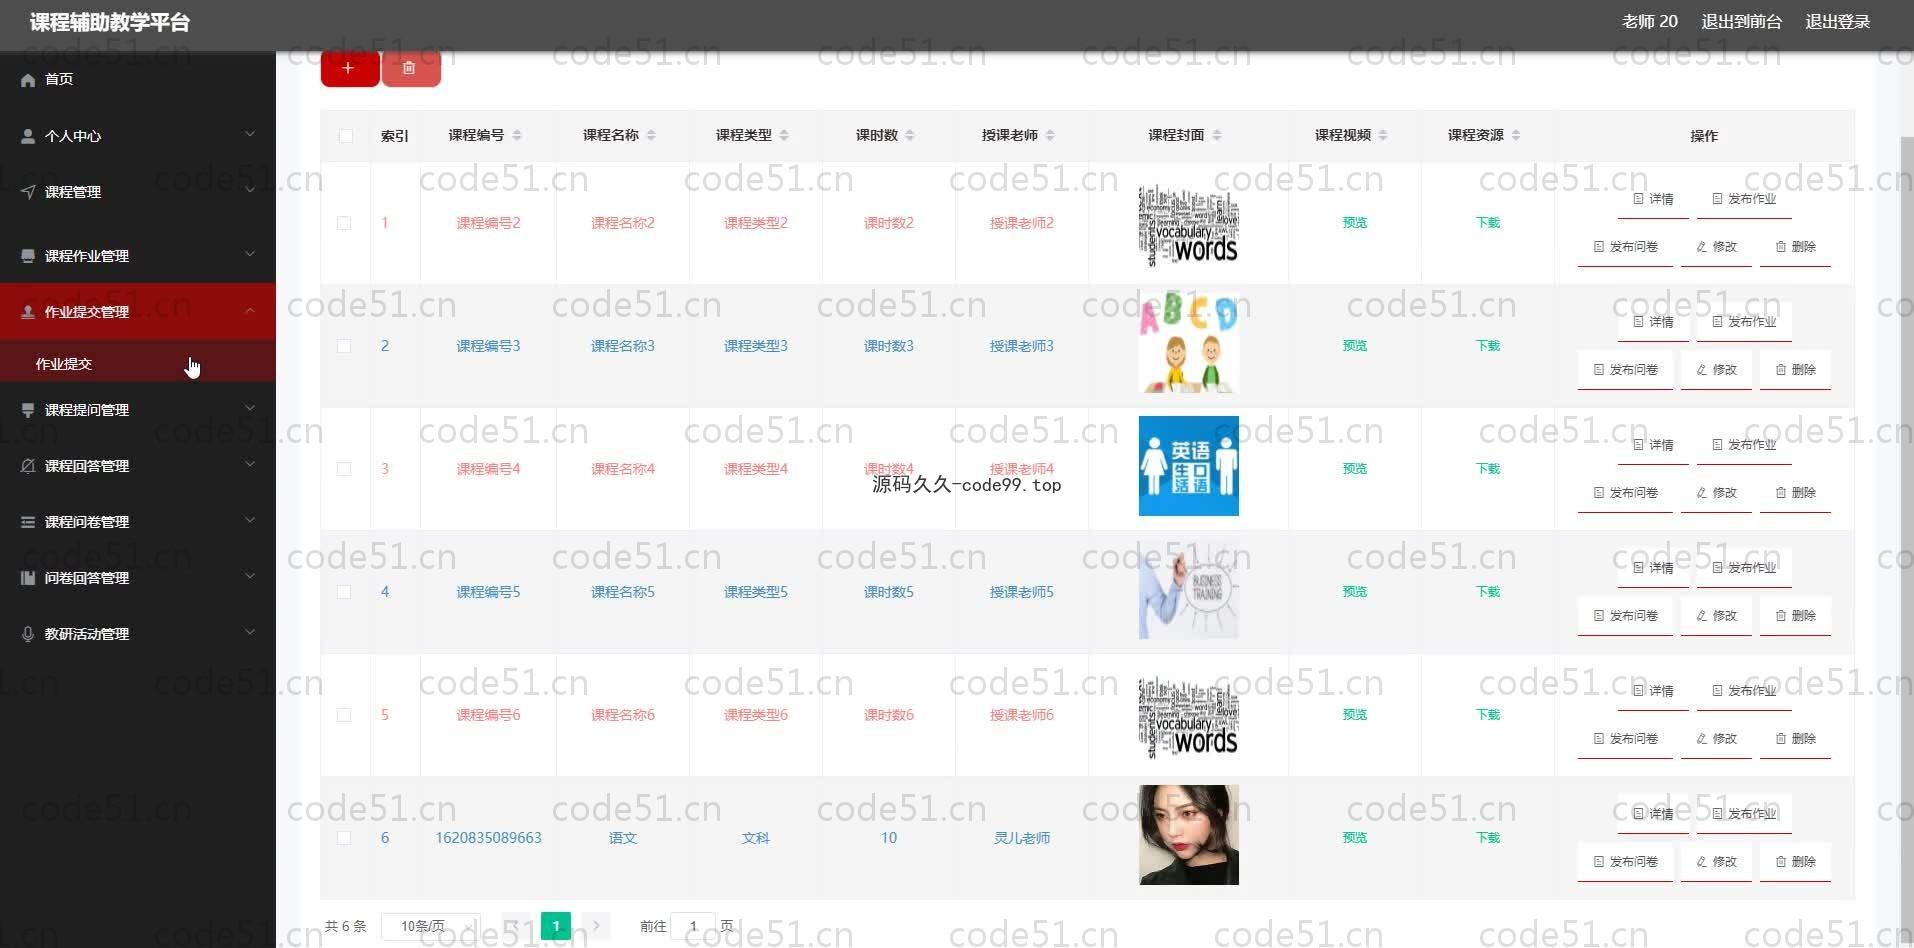Click the chart icon beside 问卷回答管理
Screen dimensions: 1914x948
pyautogui.click(x=28, y=578)
